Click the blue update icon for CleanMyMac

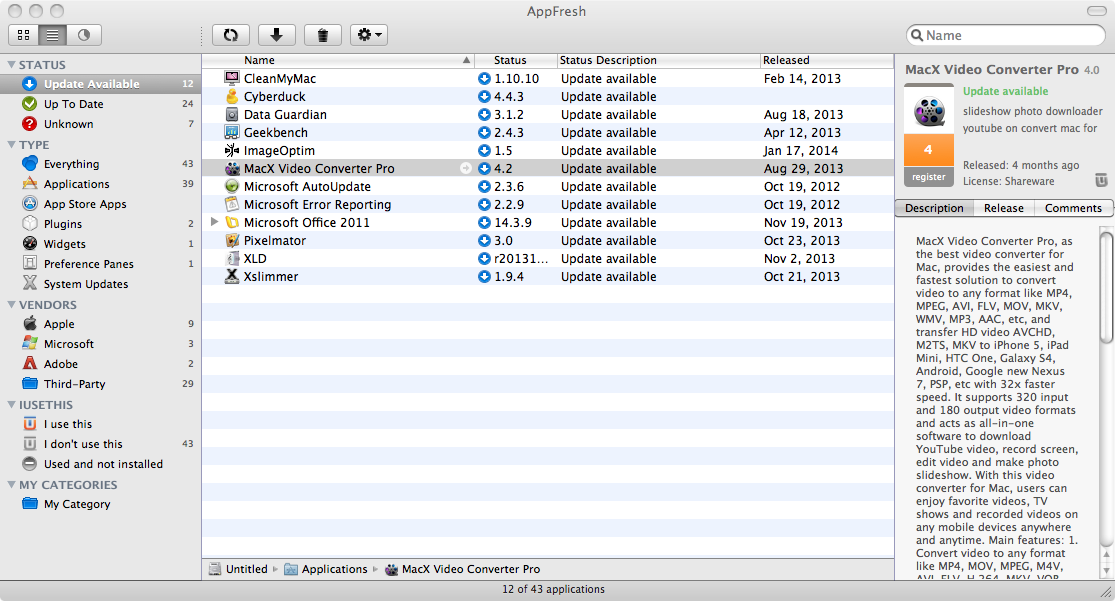pos(484,79)
